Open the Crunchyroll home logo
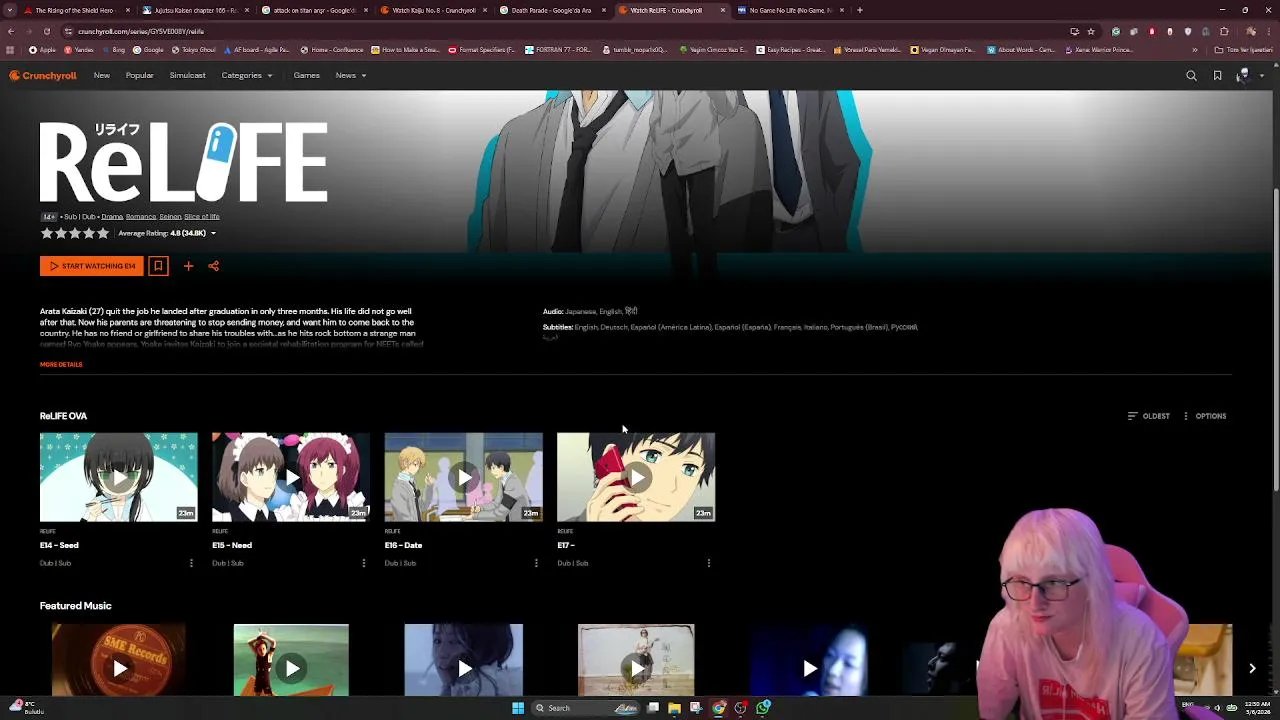The image size is (1280, 720). (x=43, y=75)
